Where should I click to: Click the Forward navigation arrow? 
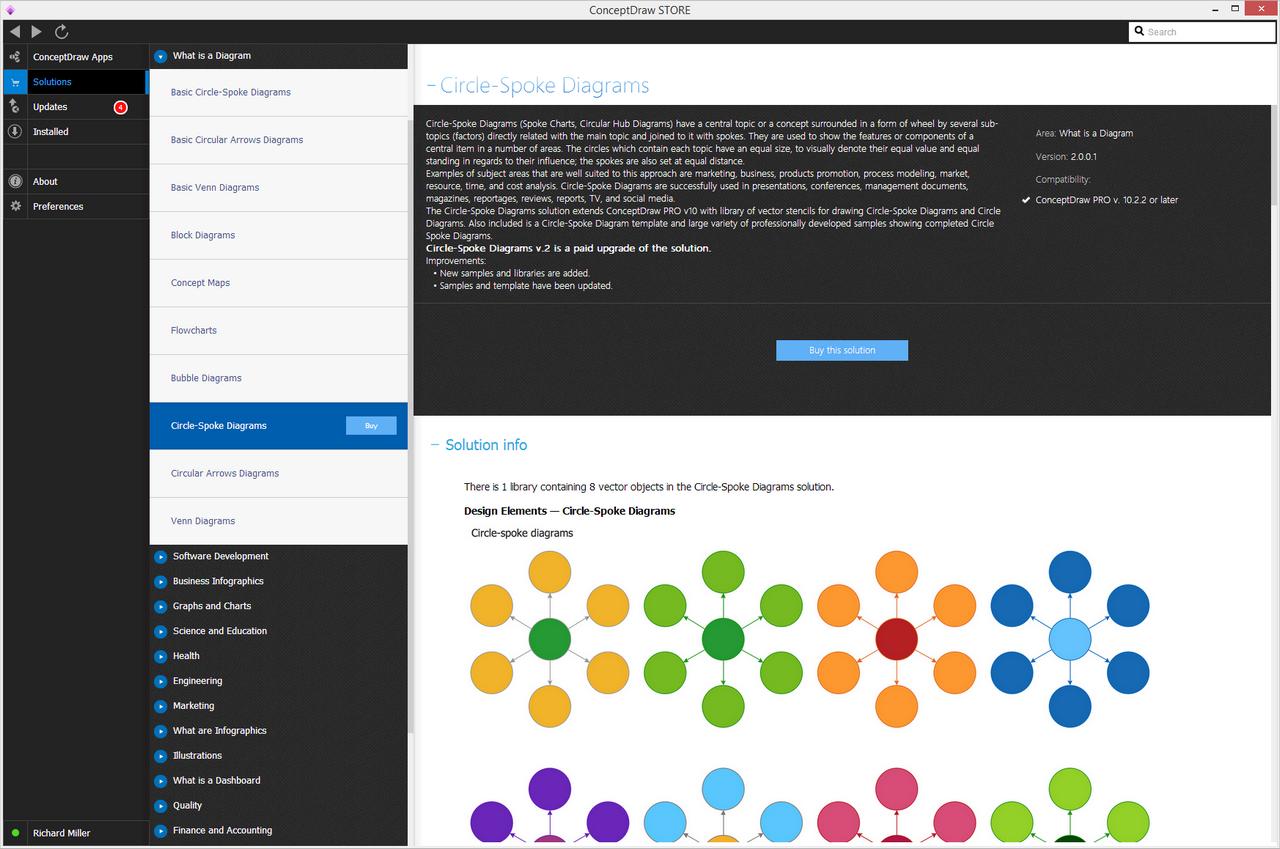tap(37, 32)
